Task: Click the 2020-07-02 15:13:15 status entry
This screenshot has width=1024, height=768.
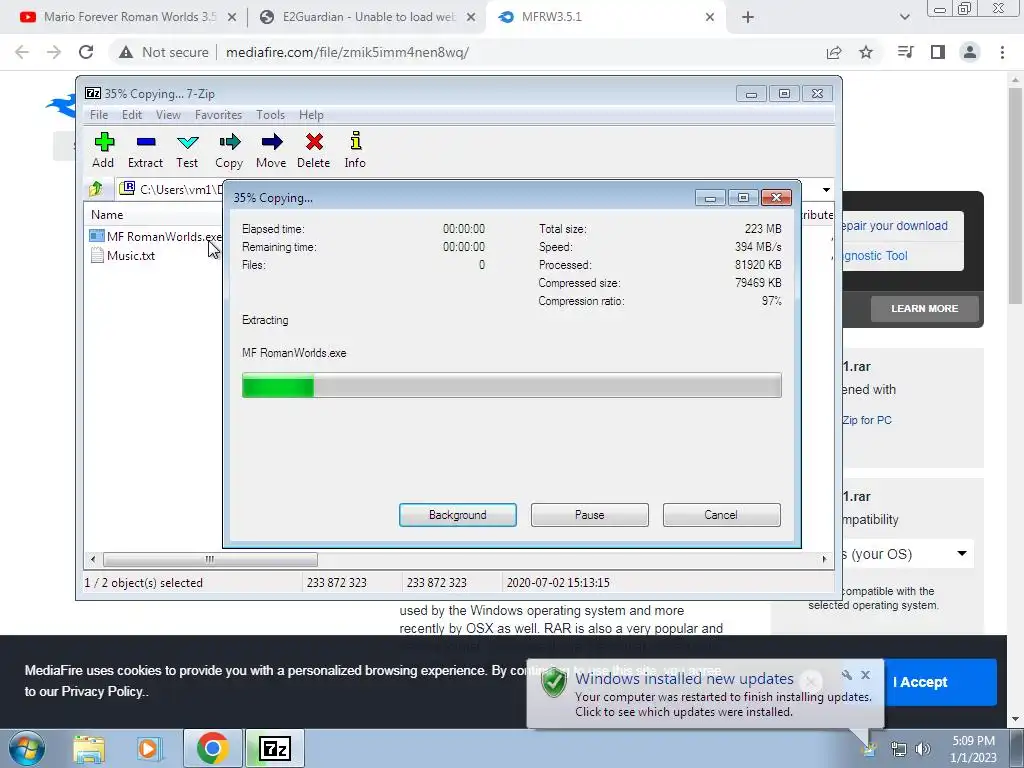Action: [558, 583]
